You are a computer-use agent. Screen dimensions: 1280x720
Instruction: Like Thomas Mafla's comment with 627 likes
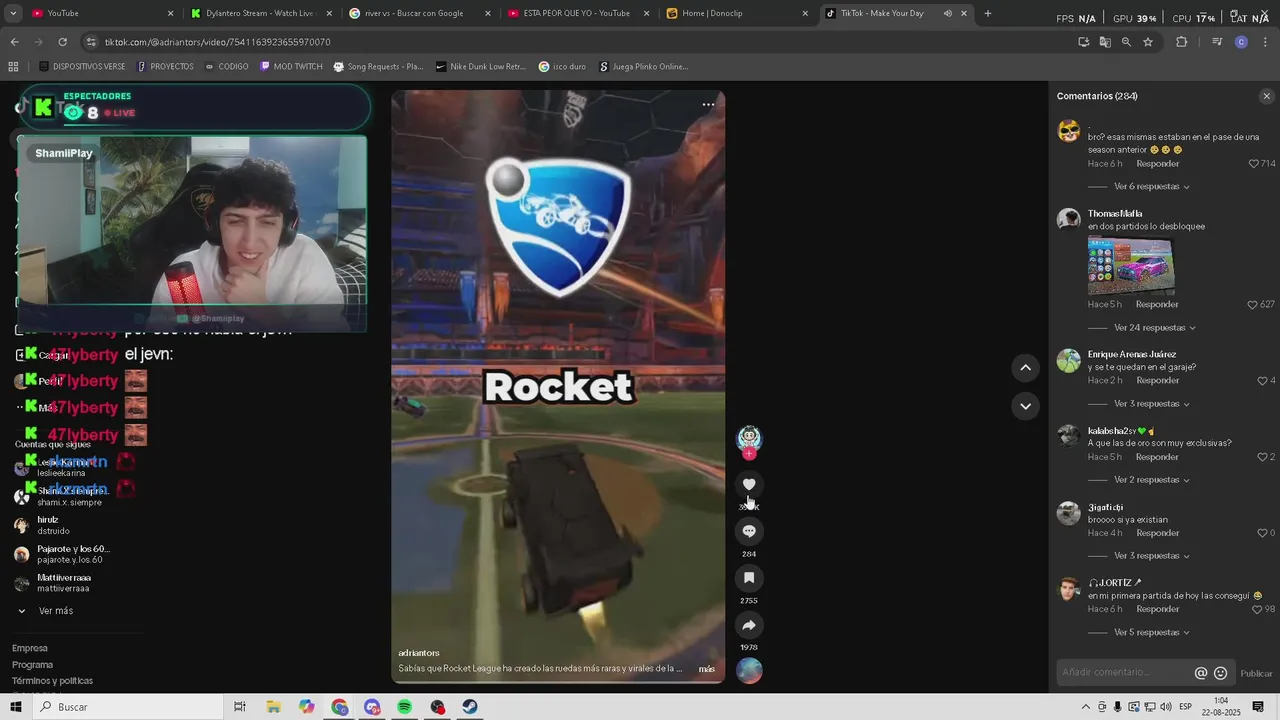pos(1254,304)
